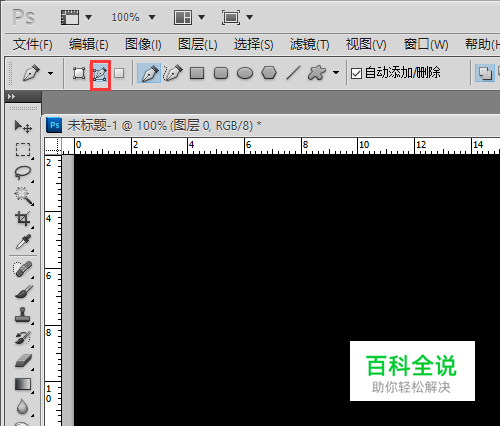
Task: Click the Ps application logo
Action: 24,17
